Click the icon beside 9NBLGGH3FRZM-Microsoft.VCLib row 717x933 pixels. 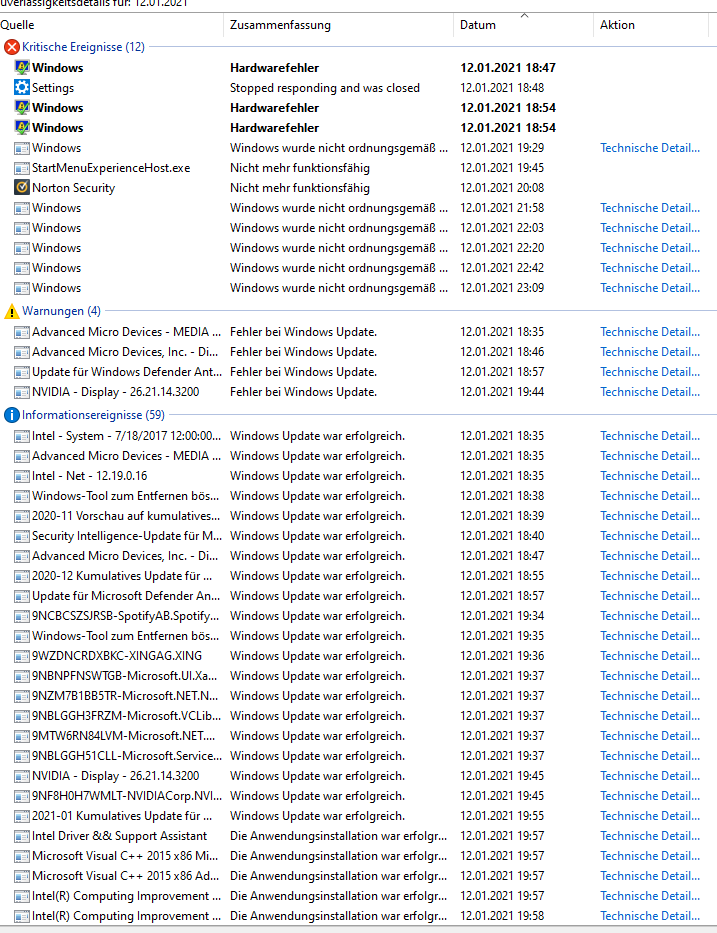click(22, 716)
